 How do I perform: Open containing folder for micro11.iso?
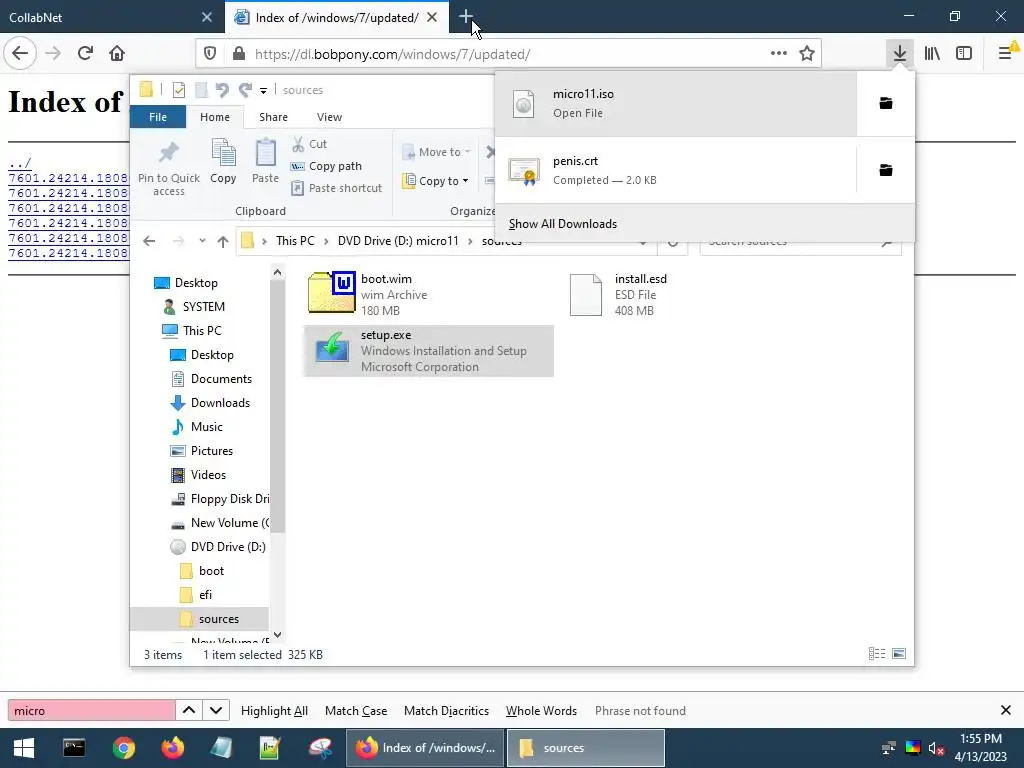tap(886, 103)
